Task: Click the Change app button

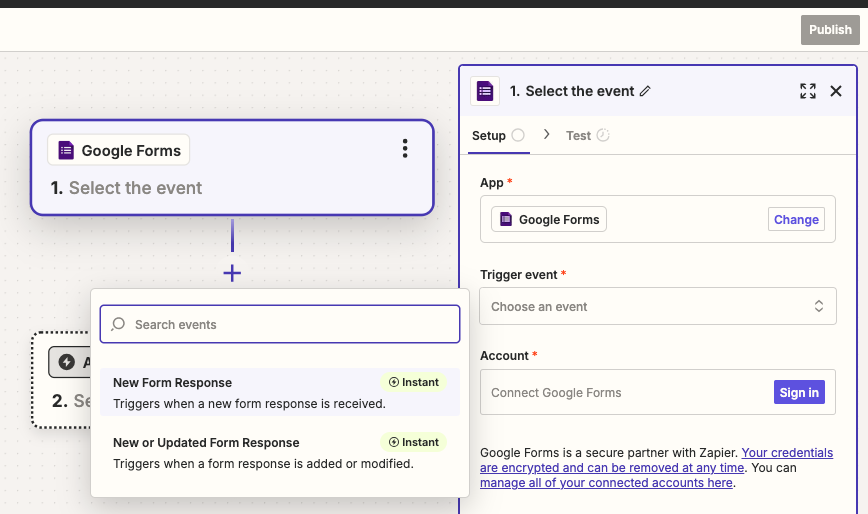Action: click(x=796, y=219)
